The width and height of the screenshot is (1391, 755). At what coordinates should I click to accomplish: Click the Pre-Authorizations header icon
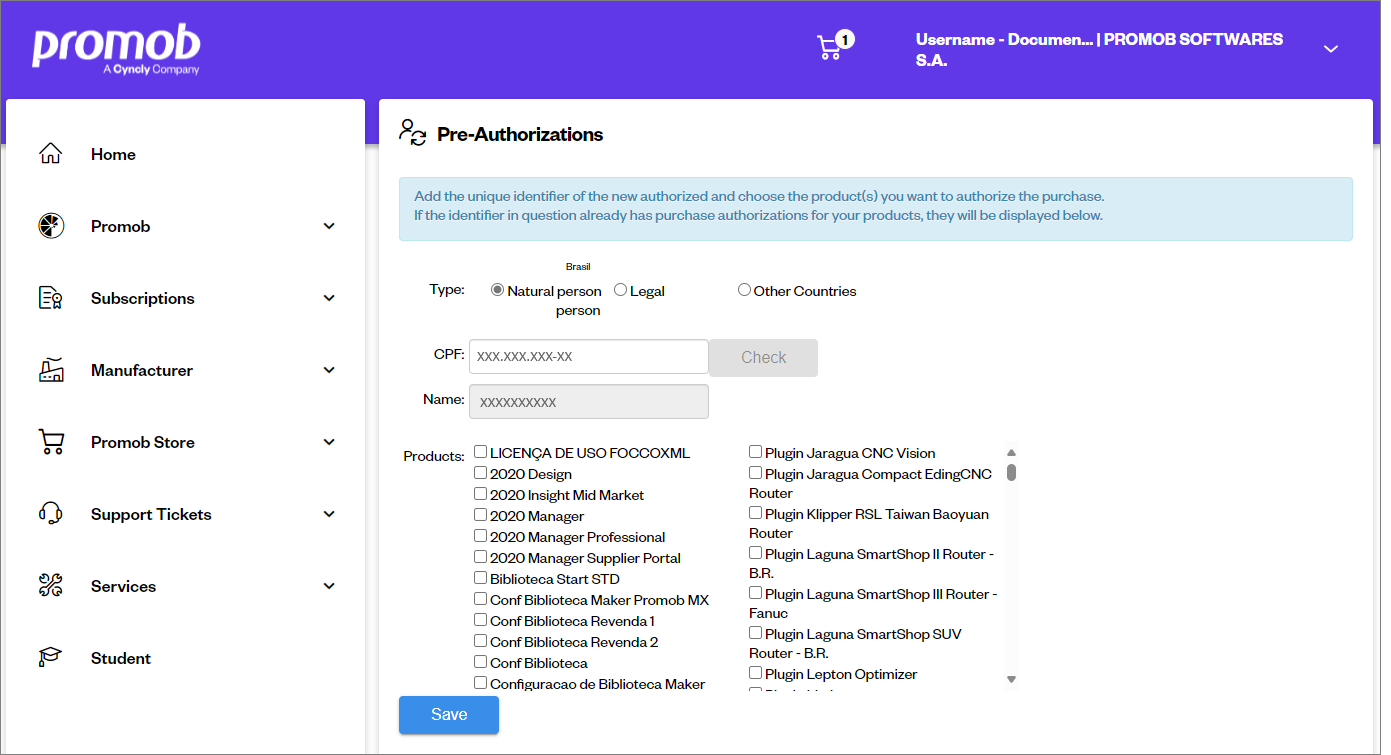coord(413,133)
